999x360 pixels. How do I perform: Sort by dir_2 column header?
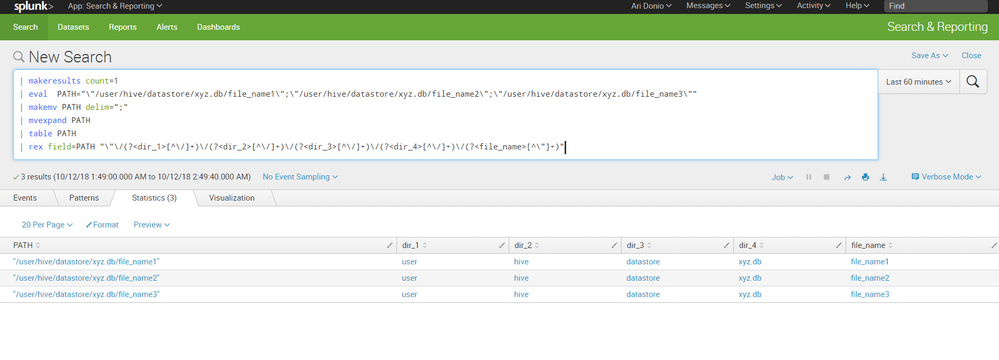[x=526, y=245]
